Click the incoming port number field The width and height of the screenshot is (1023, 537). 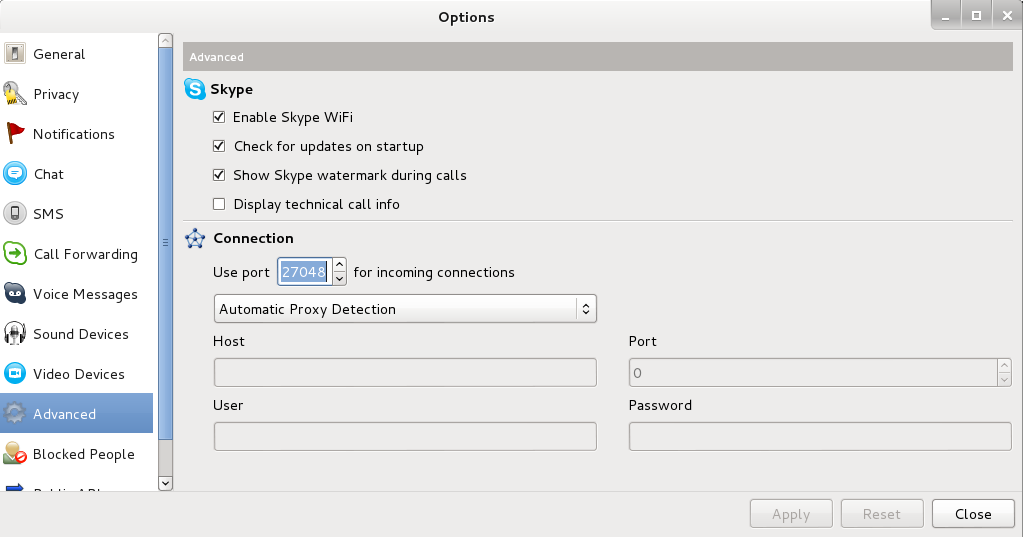coord(305,272)
